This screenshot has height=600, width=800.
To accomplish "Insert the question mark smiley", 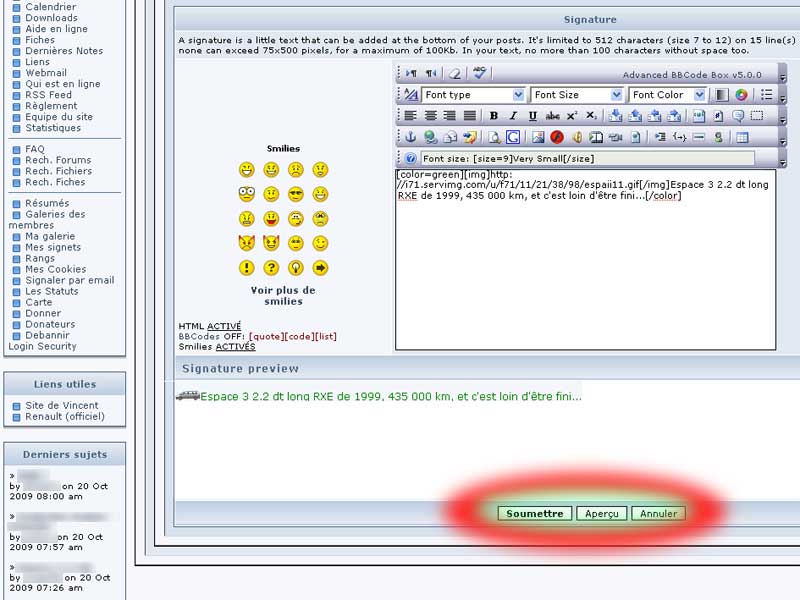I will tap(271, 268).
